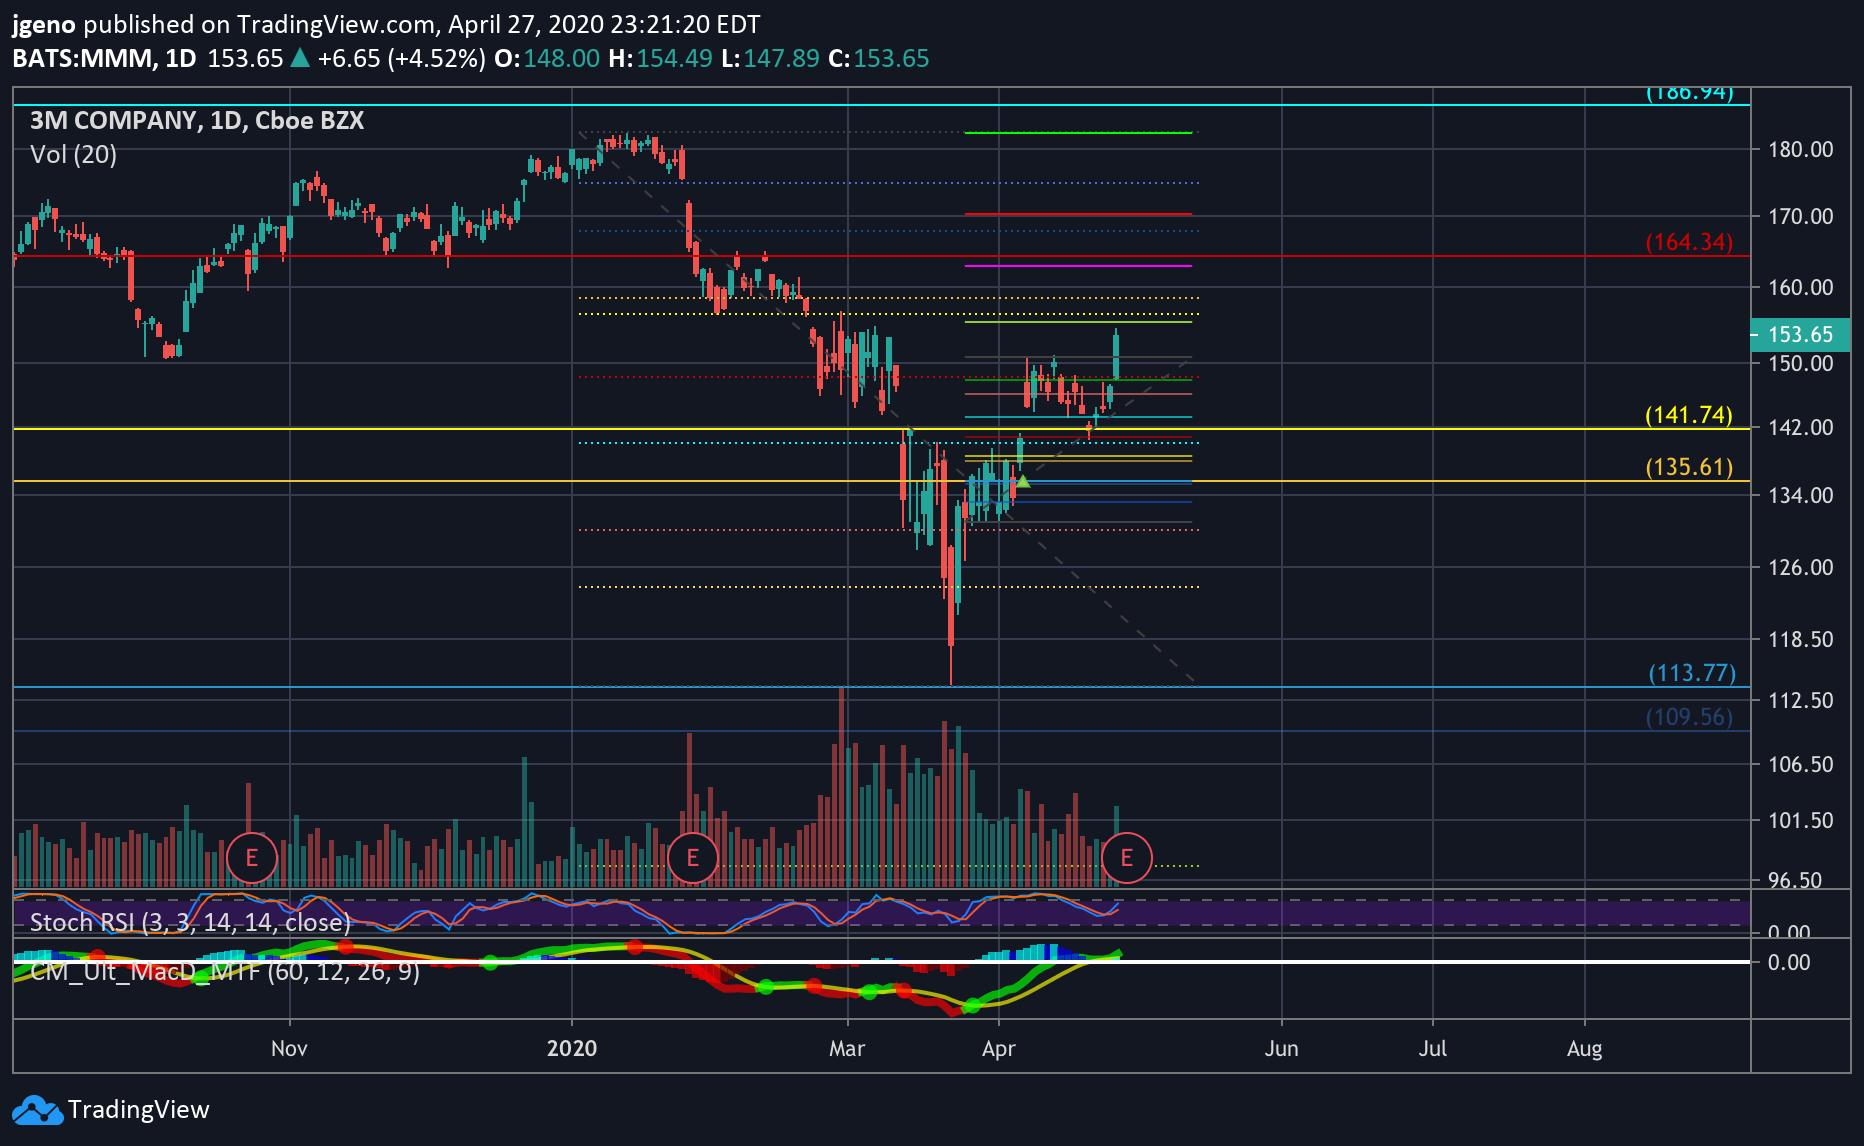Click the 134.00 price axis label
1864x1146 pixels.
point(1801,495)
